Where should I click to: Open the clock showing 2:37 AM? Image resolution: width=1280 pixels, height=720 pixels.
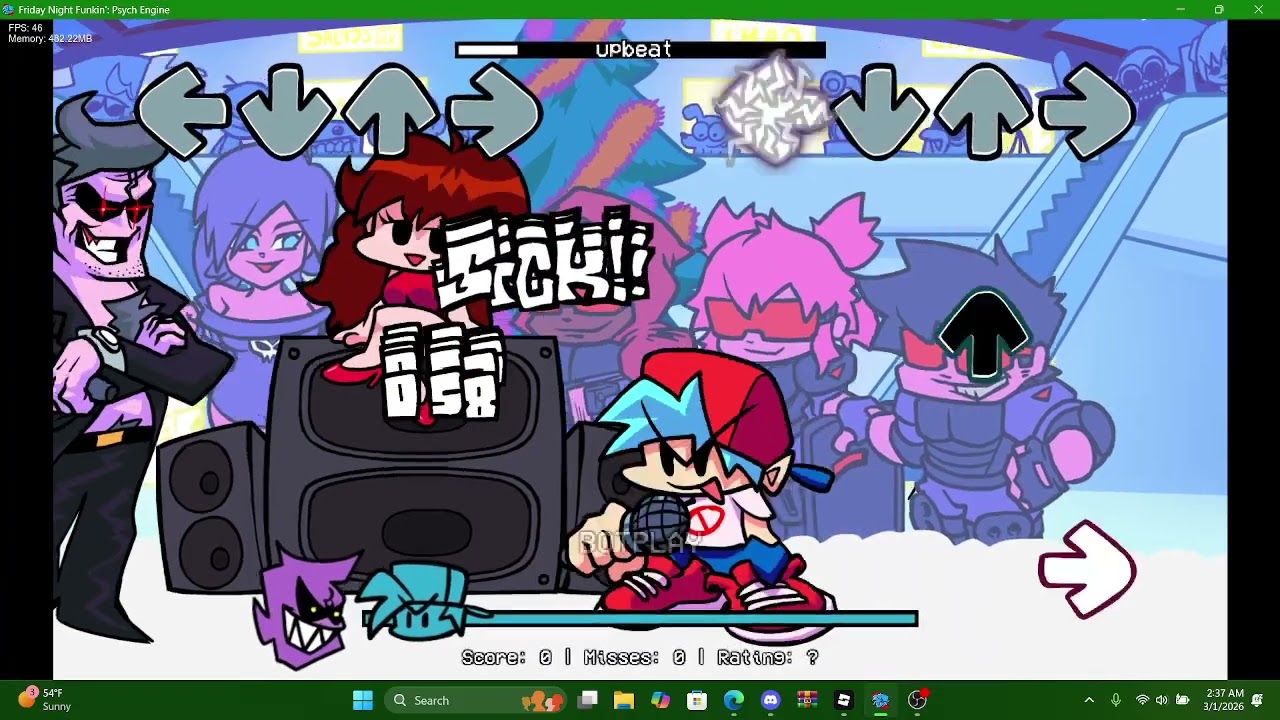(1224, 700)
